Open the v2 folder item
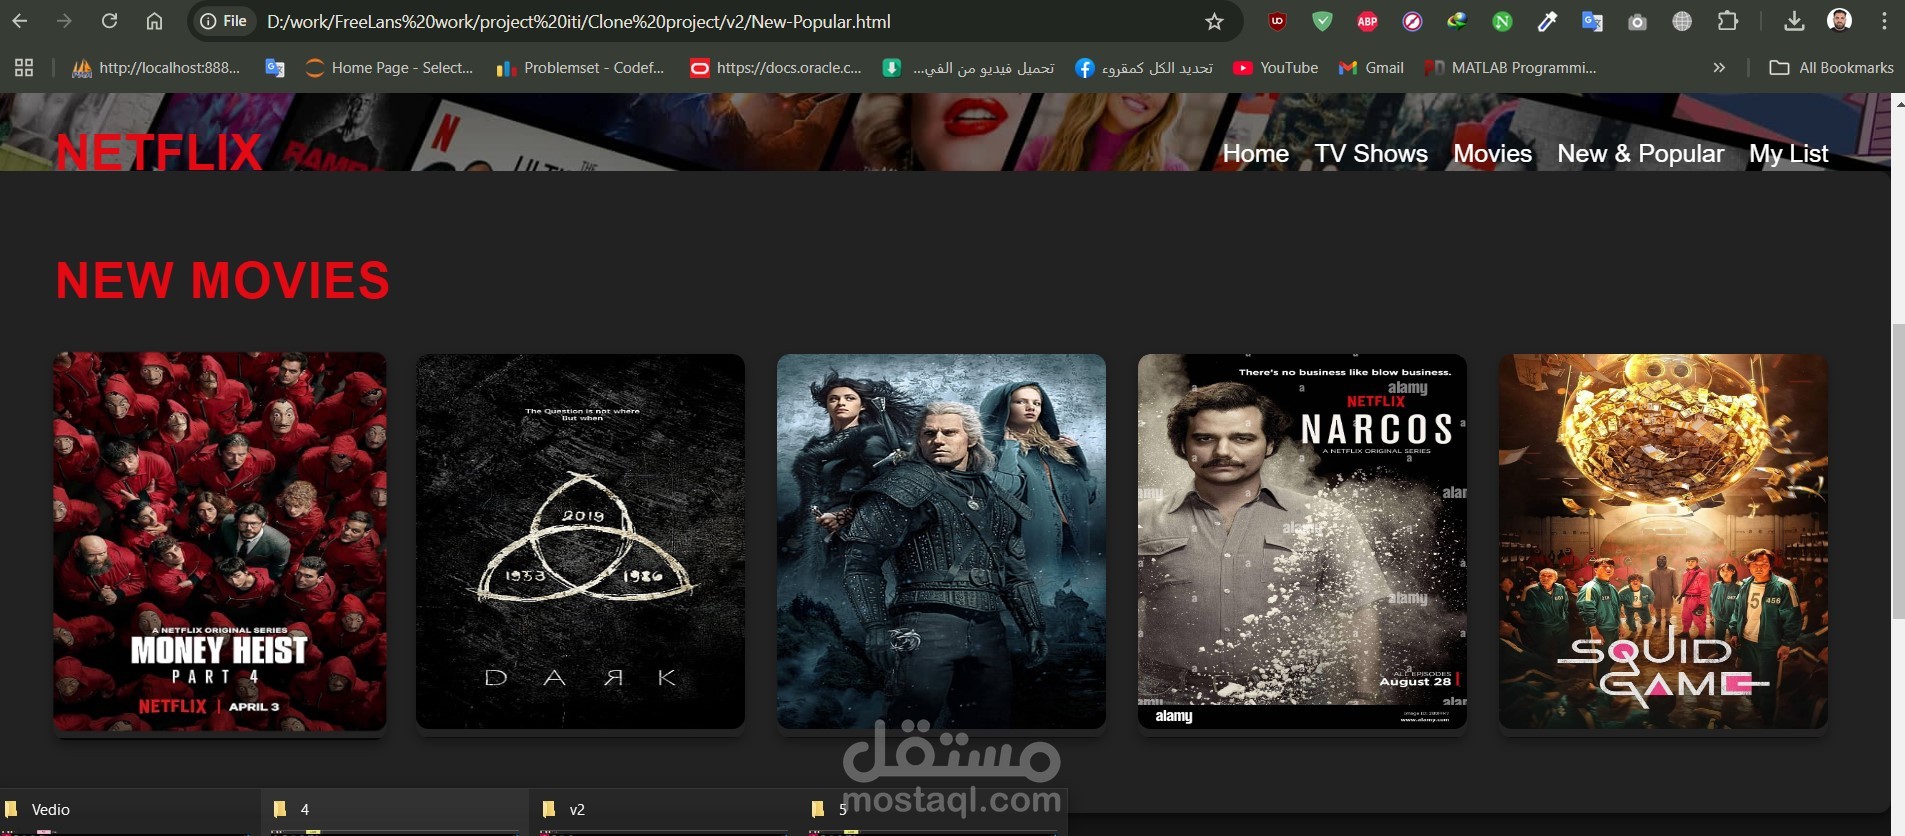Viewport: 1905px width, 836px height. (664, 810)
